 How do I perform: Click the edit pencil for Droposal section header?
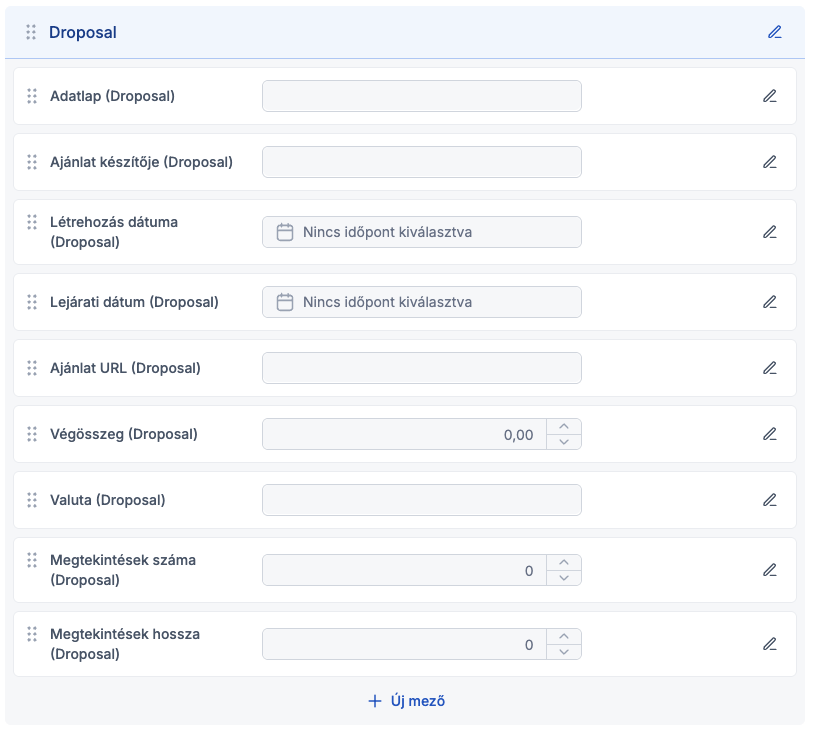tap(774, 32)
